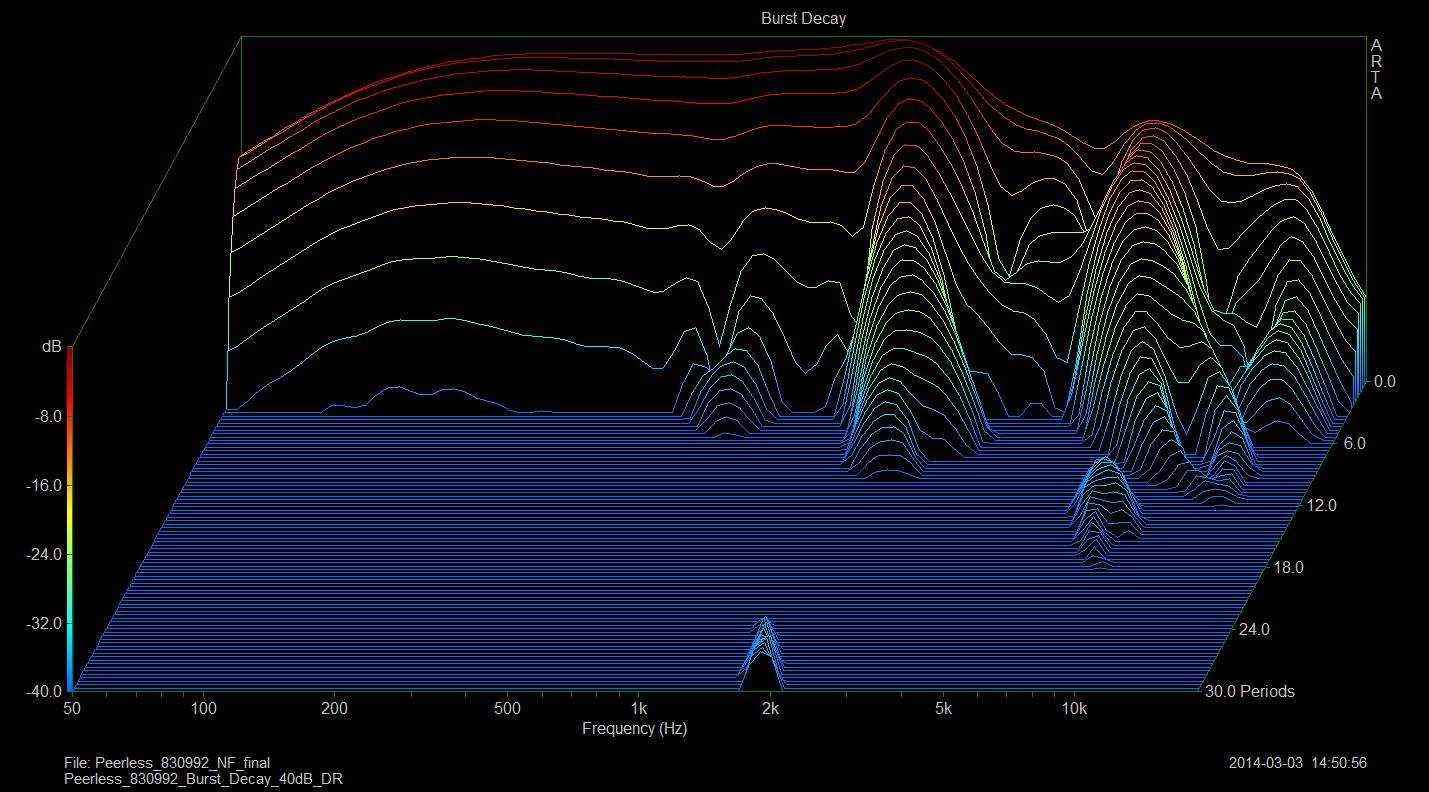This screenshot has height=792, width=1429.
Task: Click the 10k frequency tick label
Action: click(x=1074, y=709)
